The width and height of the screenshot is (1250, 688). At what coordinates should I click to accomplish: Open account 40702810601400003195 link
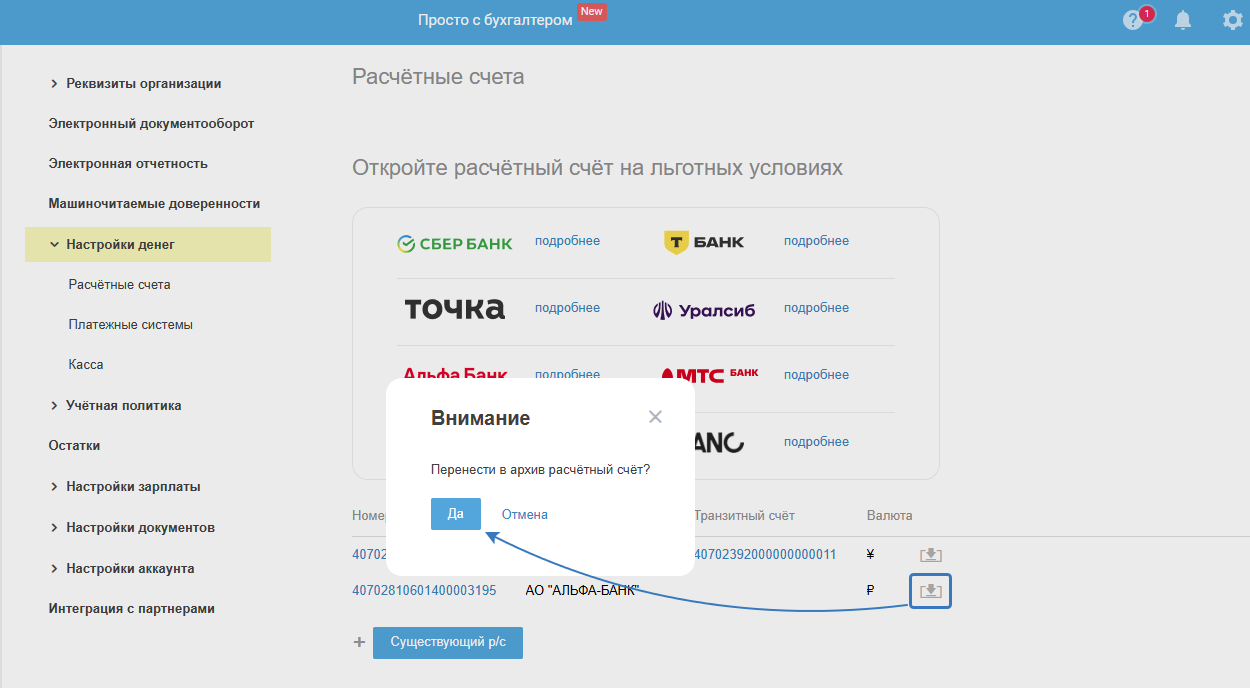coord(424,590)
